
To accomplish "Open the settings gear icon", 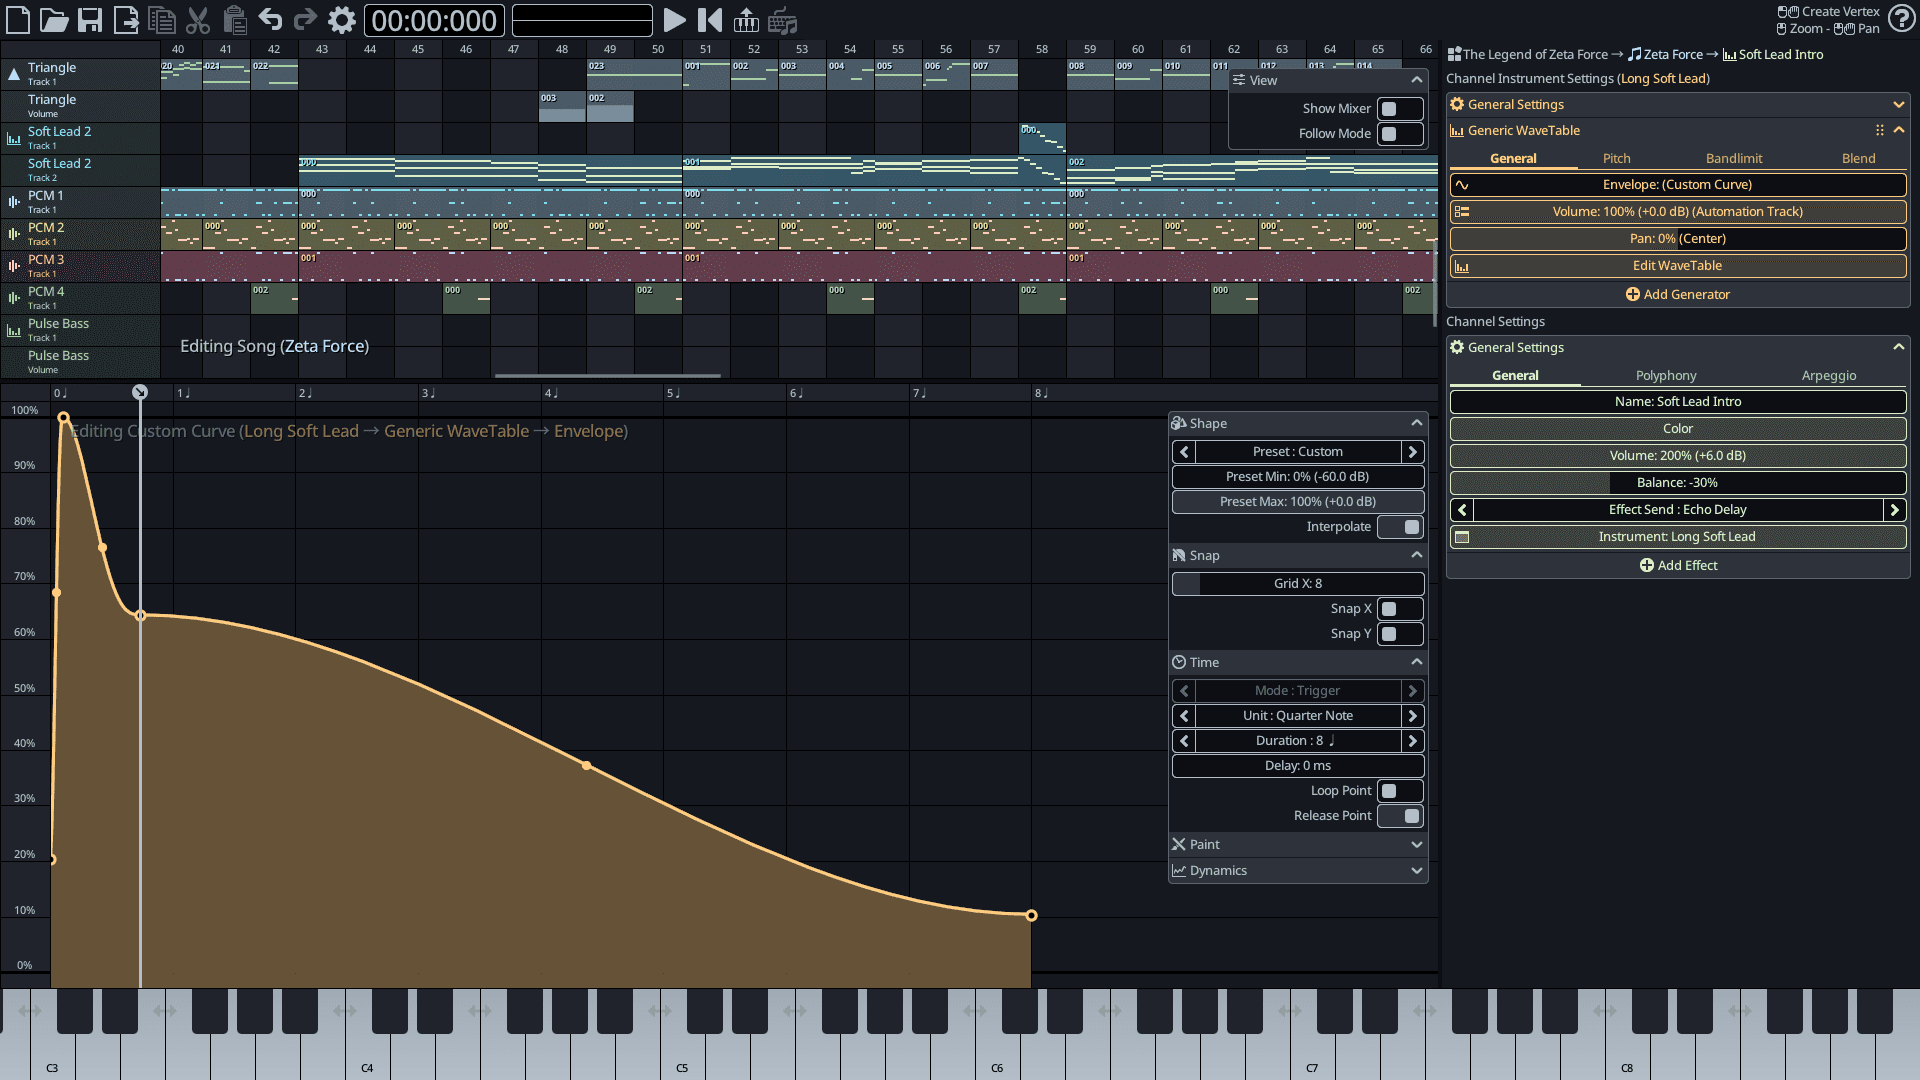I will coord(341,20).
